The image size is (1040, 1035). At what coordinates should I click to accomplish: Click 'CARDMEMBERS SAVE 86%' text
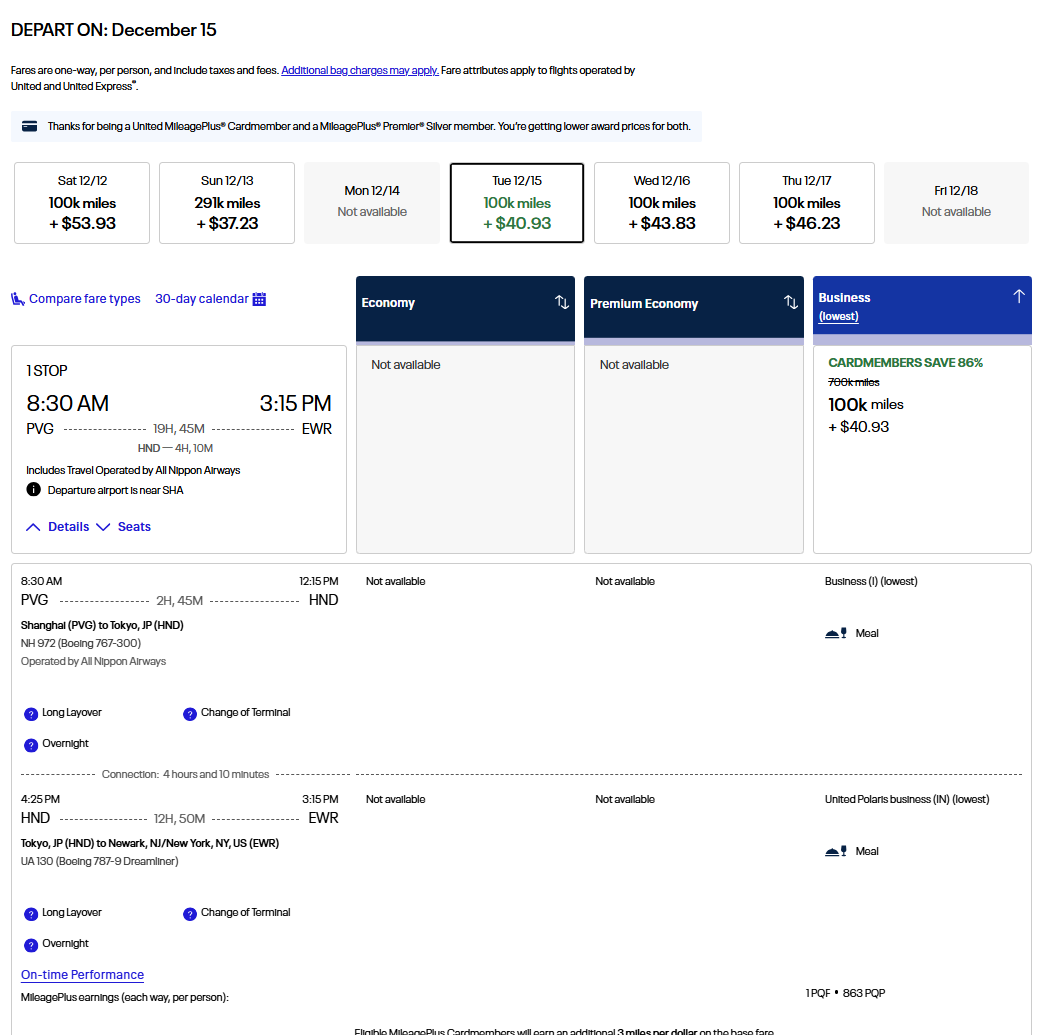tap(905, 363)
